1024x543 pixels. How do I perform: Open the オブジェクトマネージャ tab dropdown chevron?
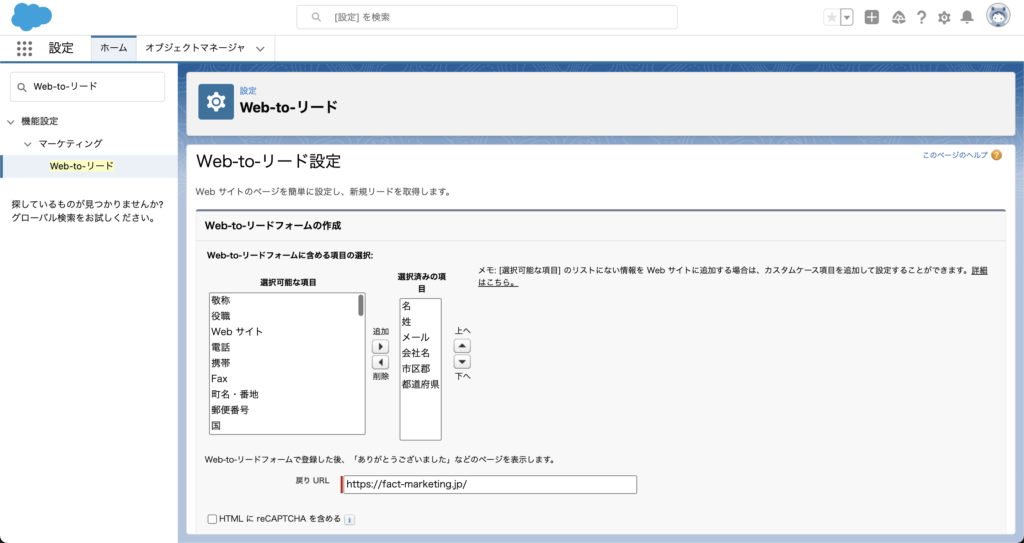click(260, 48)
